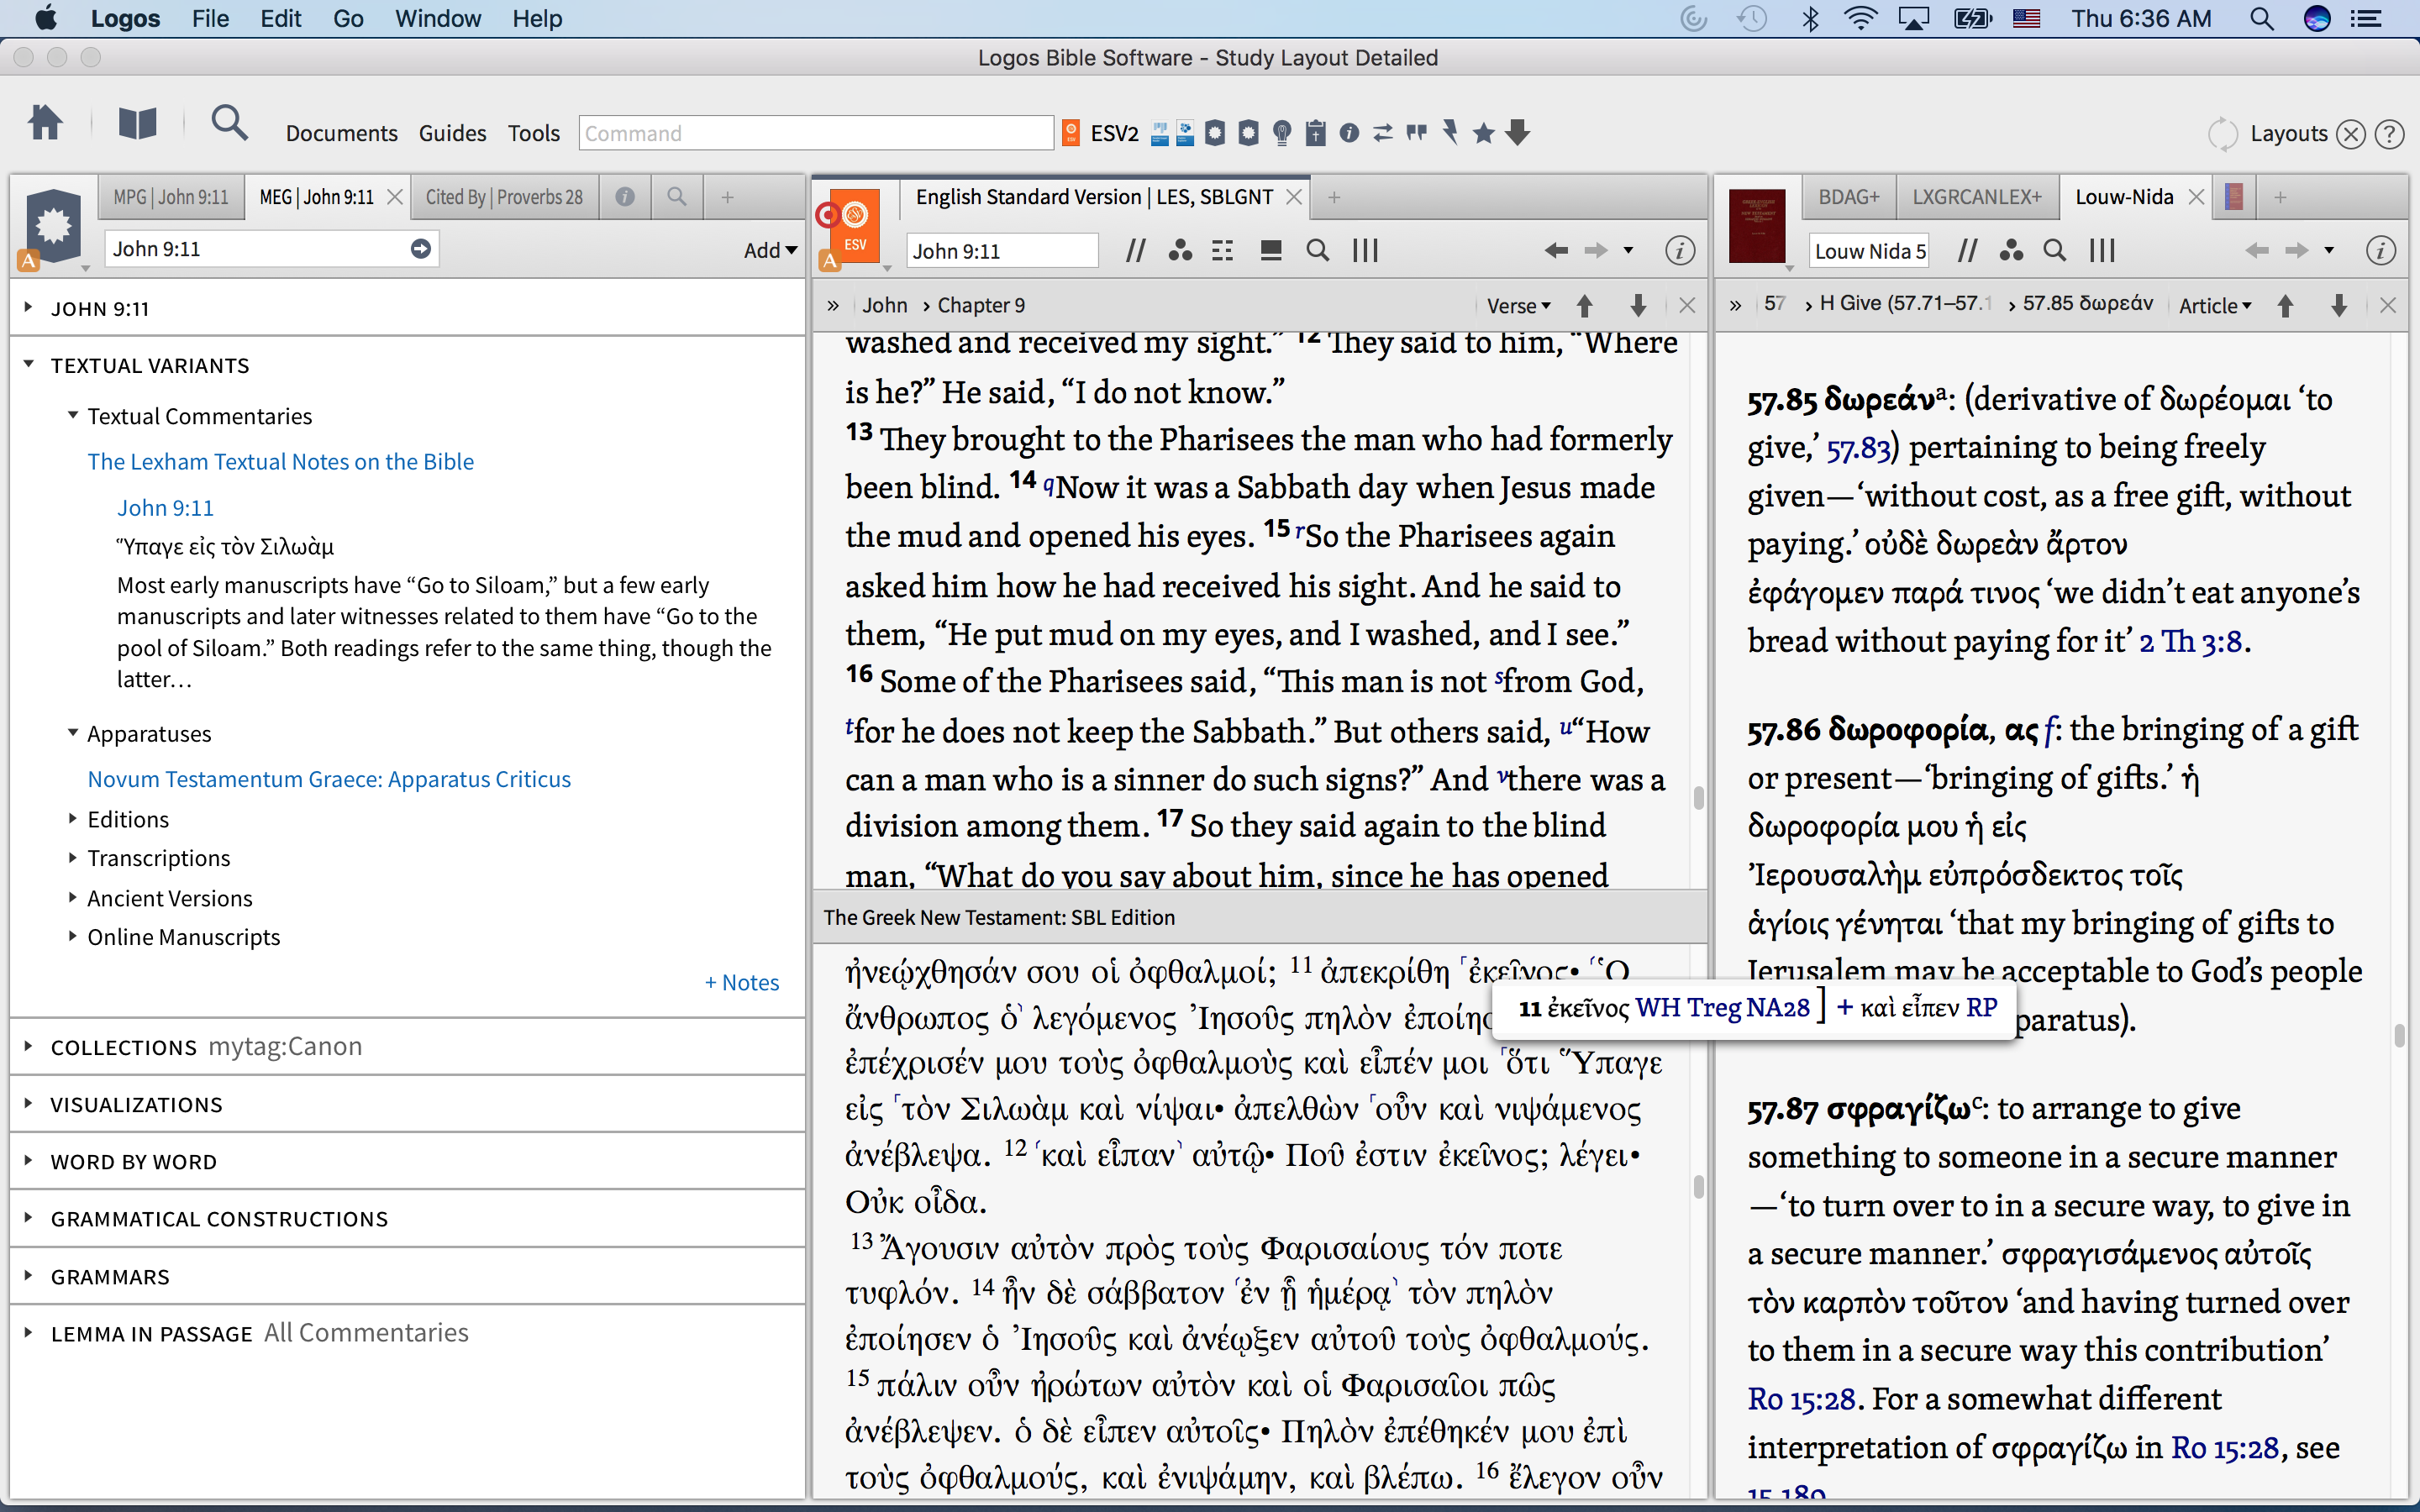Switch to MPG | John 9:11 tab
This screenshot has width=2420, height=1512.
pos(171,197)
